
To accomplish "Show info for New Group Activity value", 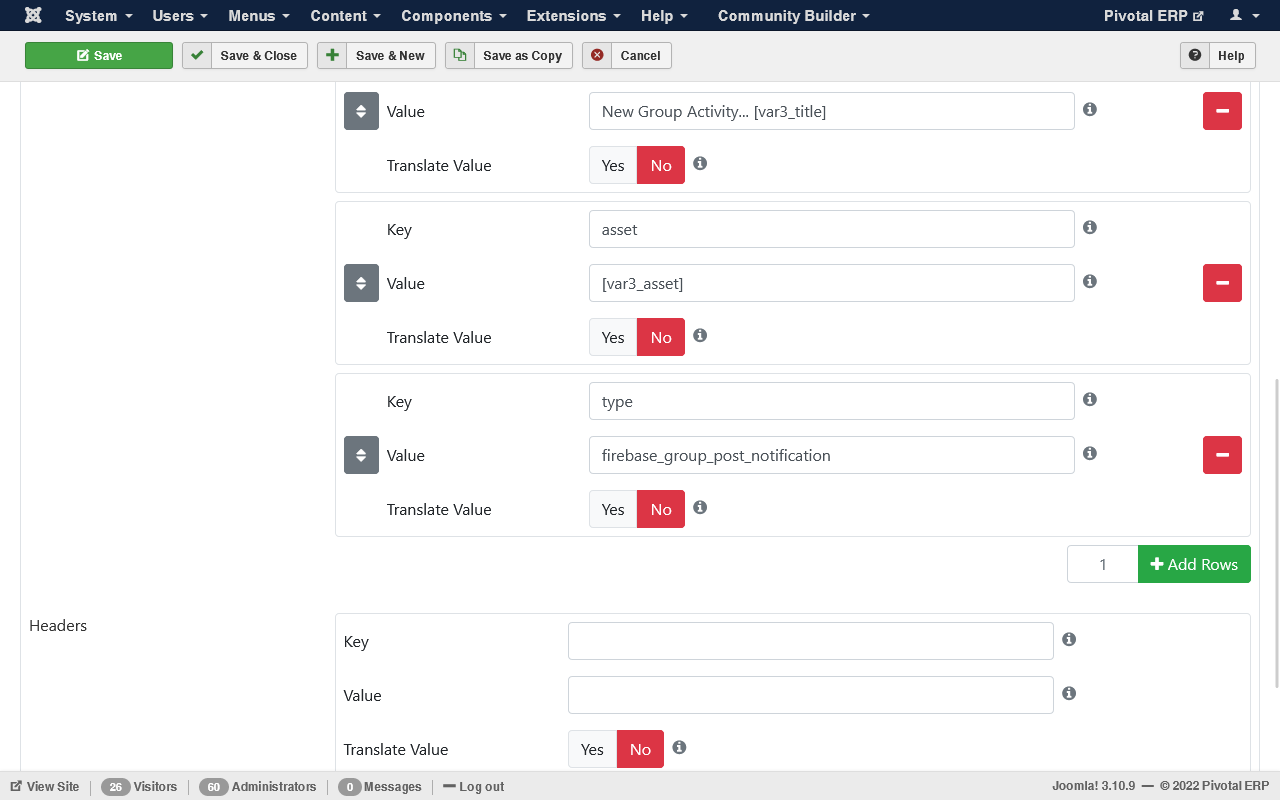I will click(1090, 109).
